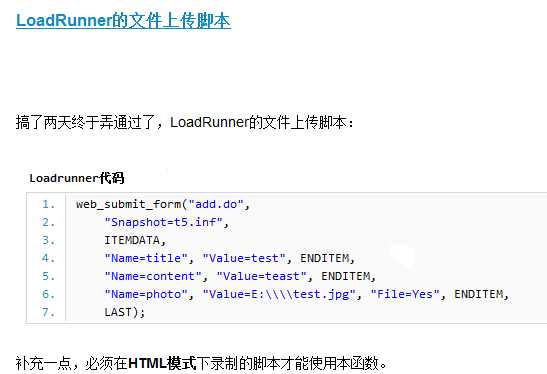Click the "Value=teast" string in line 5
This screenshot has width=547, height=374.
coord(261,276)
